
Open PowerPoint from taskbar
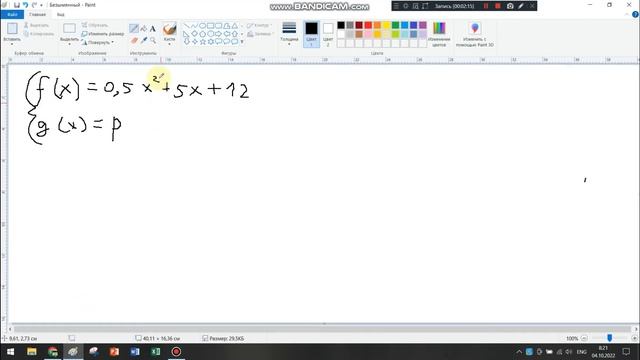114,351
